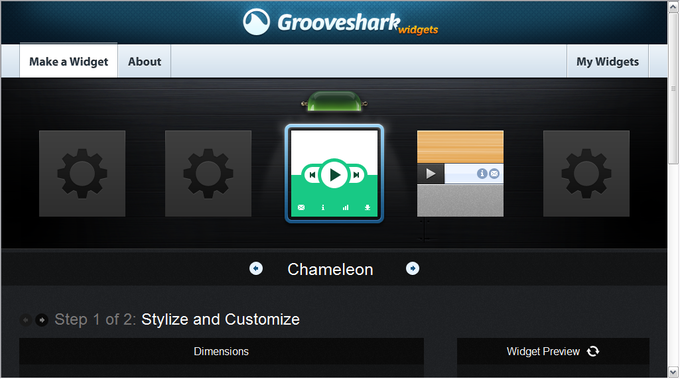
Task: Click play on the wooden widget thumbnail
Action: (431, 174)
